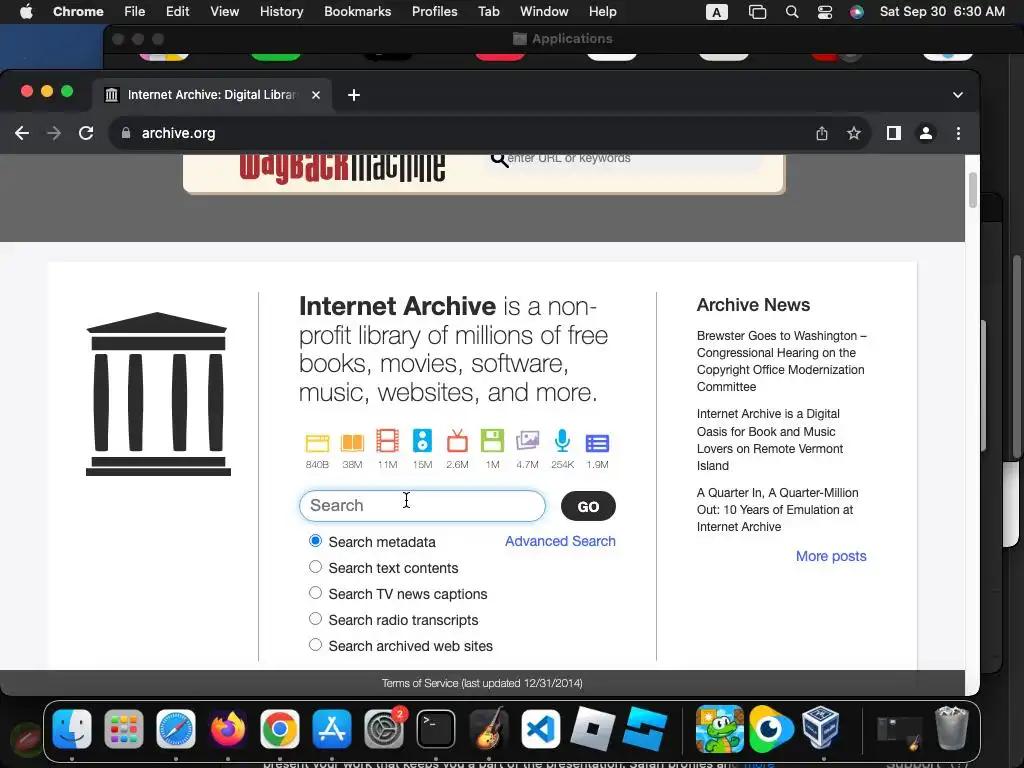Open Launchpad from the dock
Image resolution: width=1024 pixels, height=768 pixels.
(x=123, y=728)
